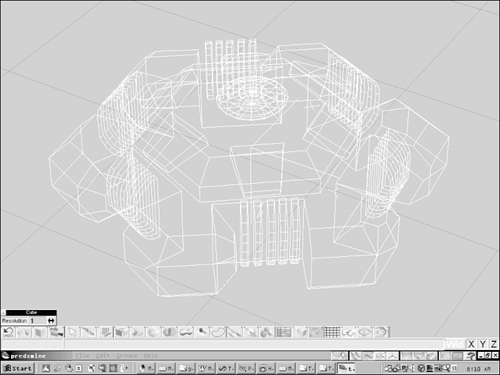Open the table-like object info panel icon
This screenshot has width=500, height=375.
tap(284, 332)
